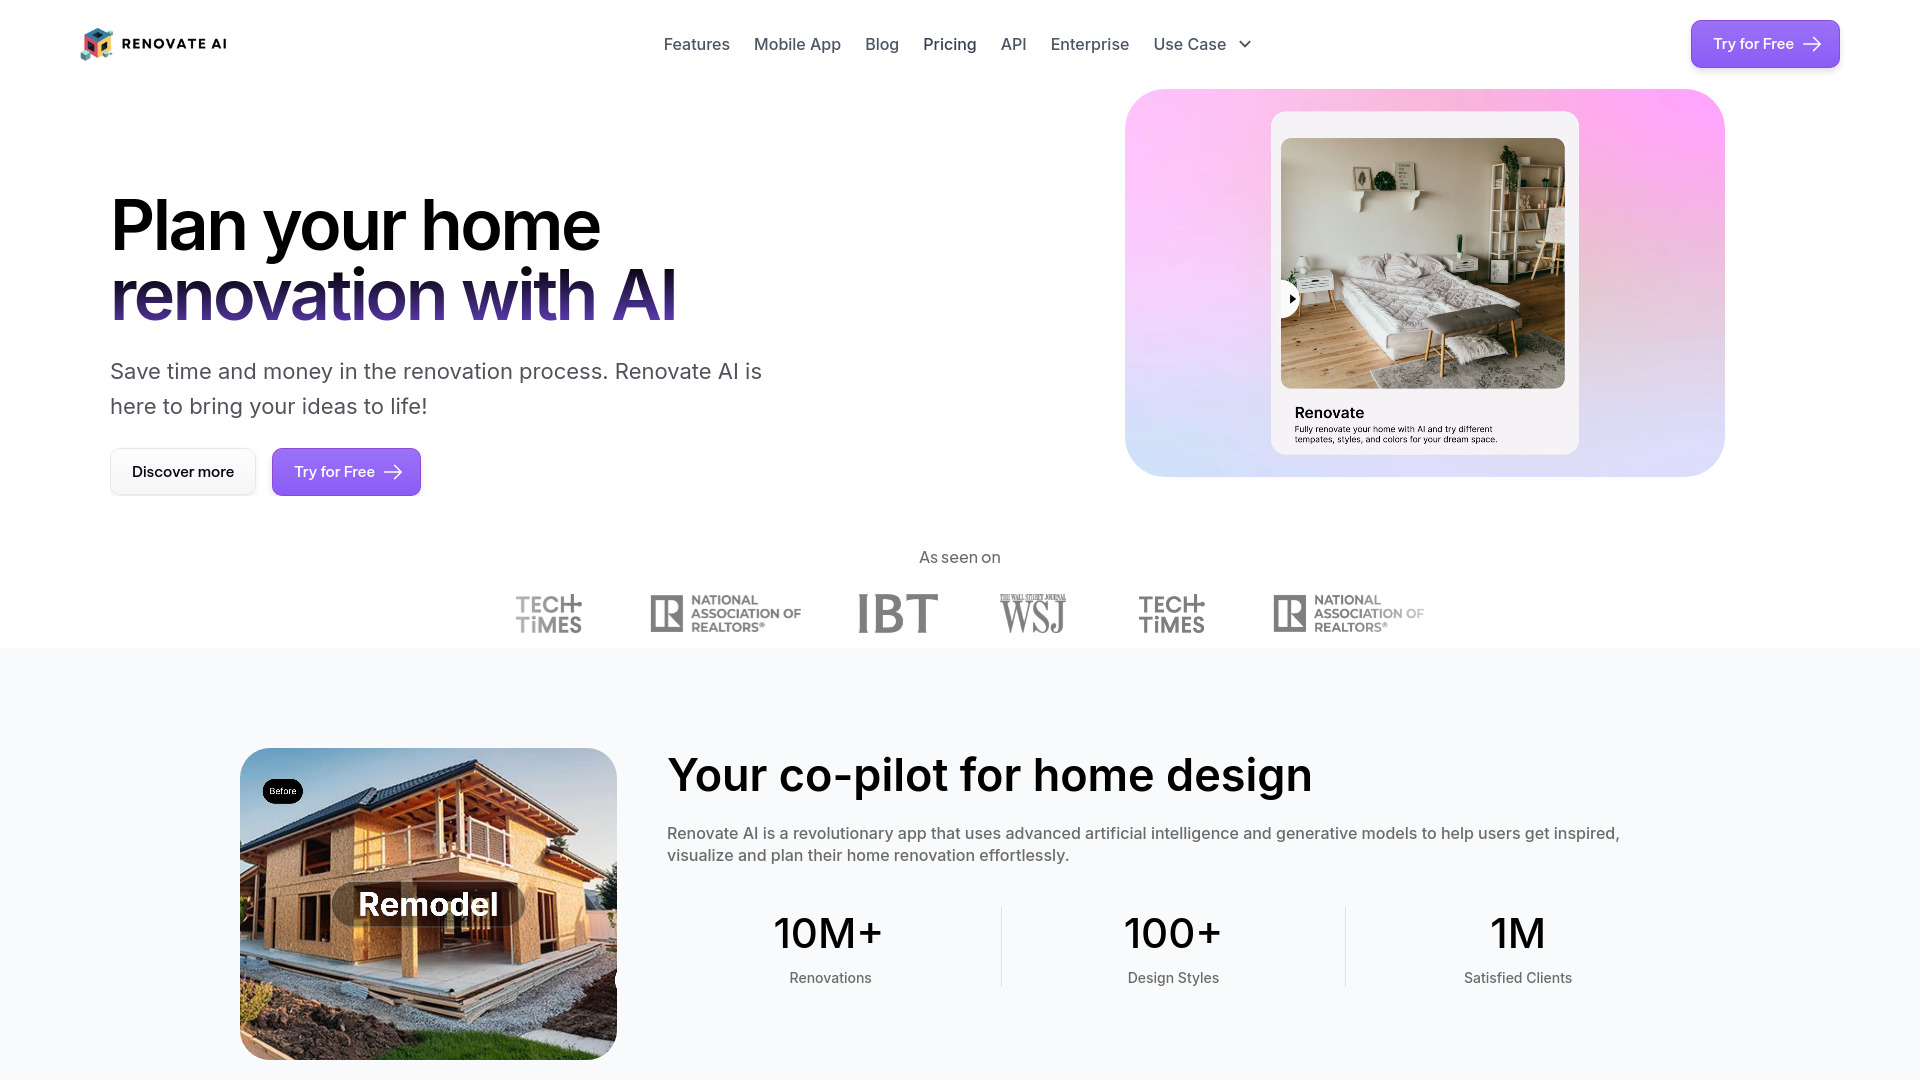Expand the Use Case dropdown menu
The height and width of the screenshot is (1080, 1920).
coord(1201,44)
